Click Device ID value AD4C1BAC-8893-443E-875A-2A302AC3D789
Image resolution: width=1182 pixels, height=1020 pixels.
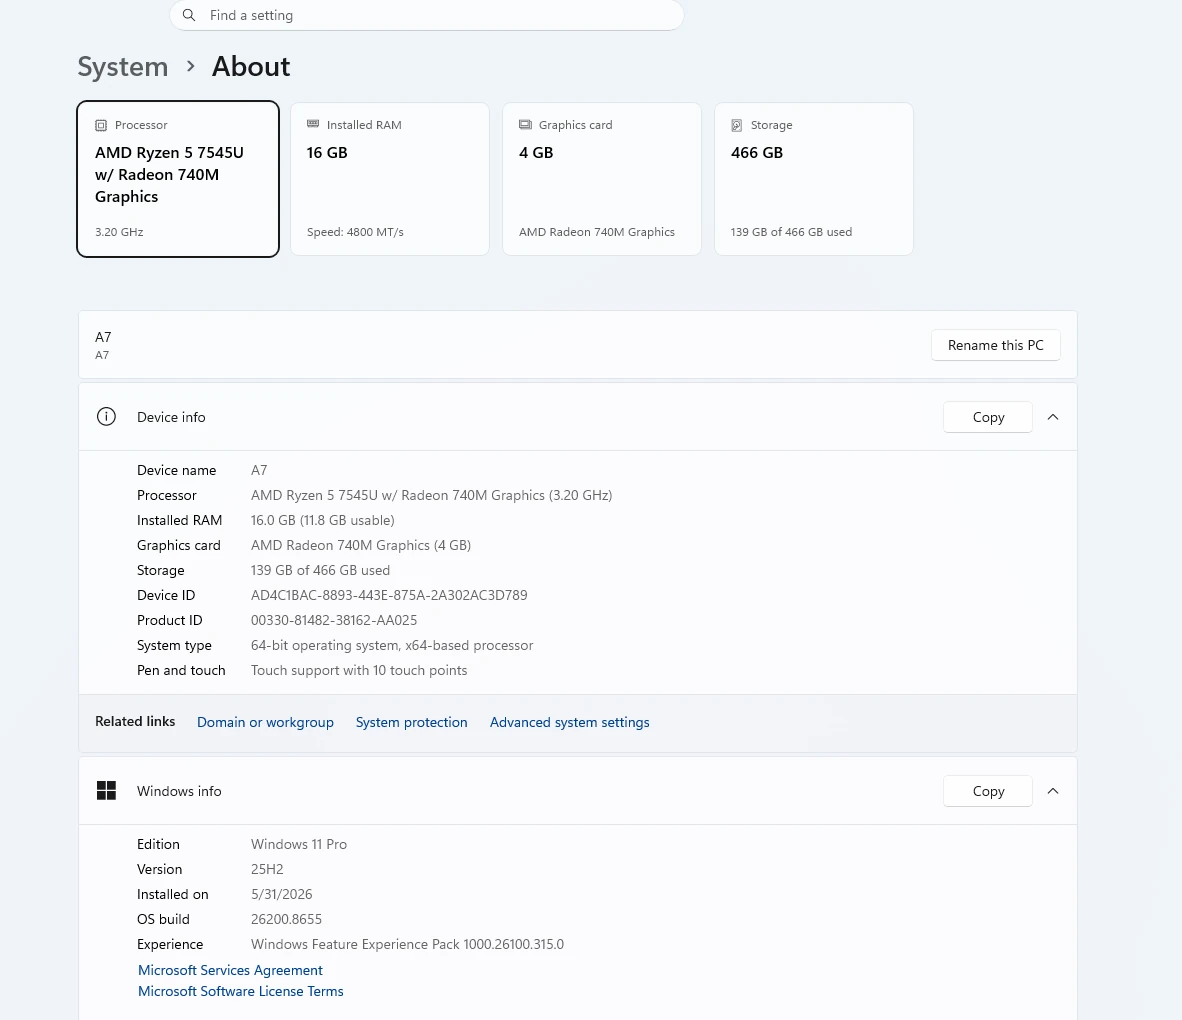(389, 596)
